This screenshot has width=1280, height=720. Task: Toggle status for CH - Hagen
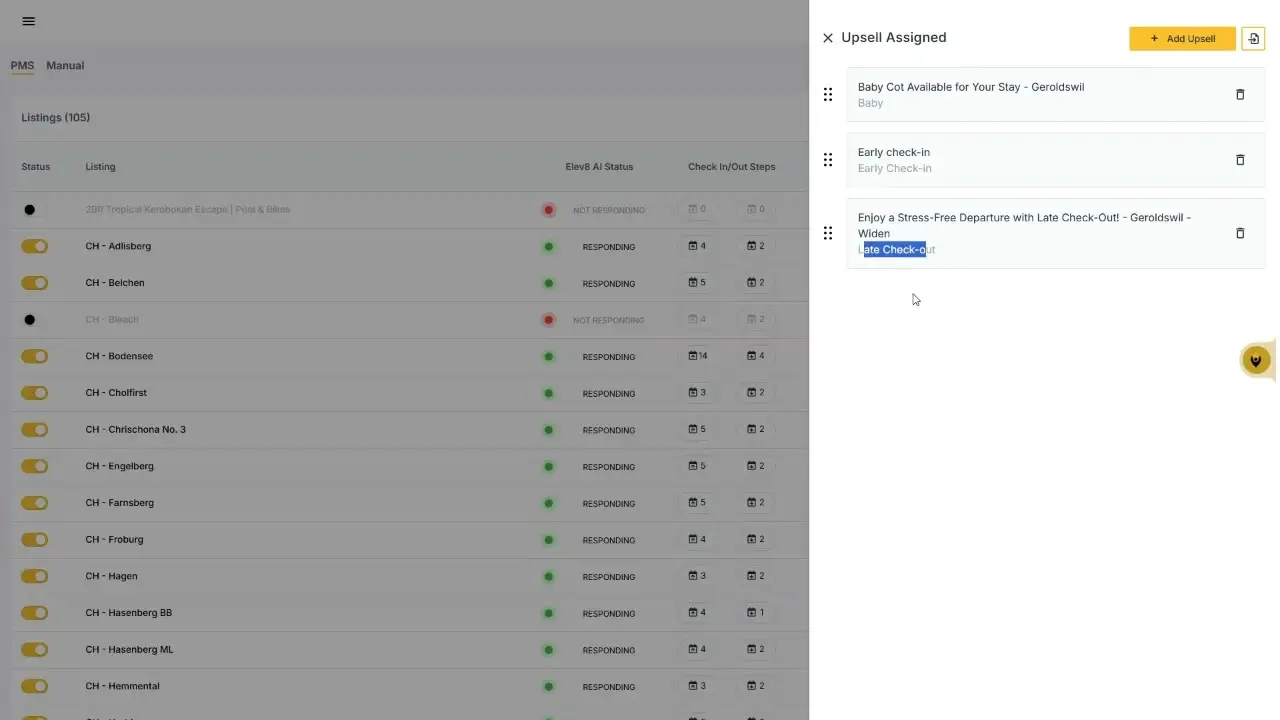(x=35, y=576)
